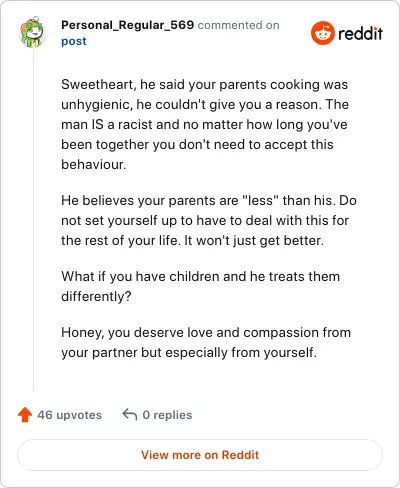Click the Snoo avatar of Personal_Regular_569
This screenshot has height=488, width=400.
(x=32, y=32)
